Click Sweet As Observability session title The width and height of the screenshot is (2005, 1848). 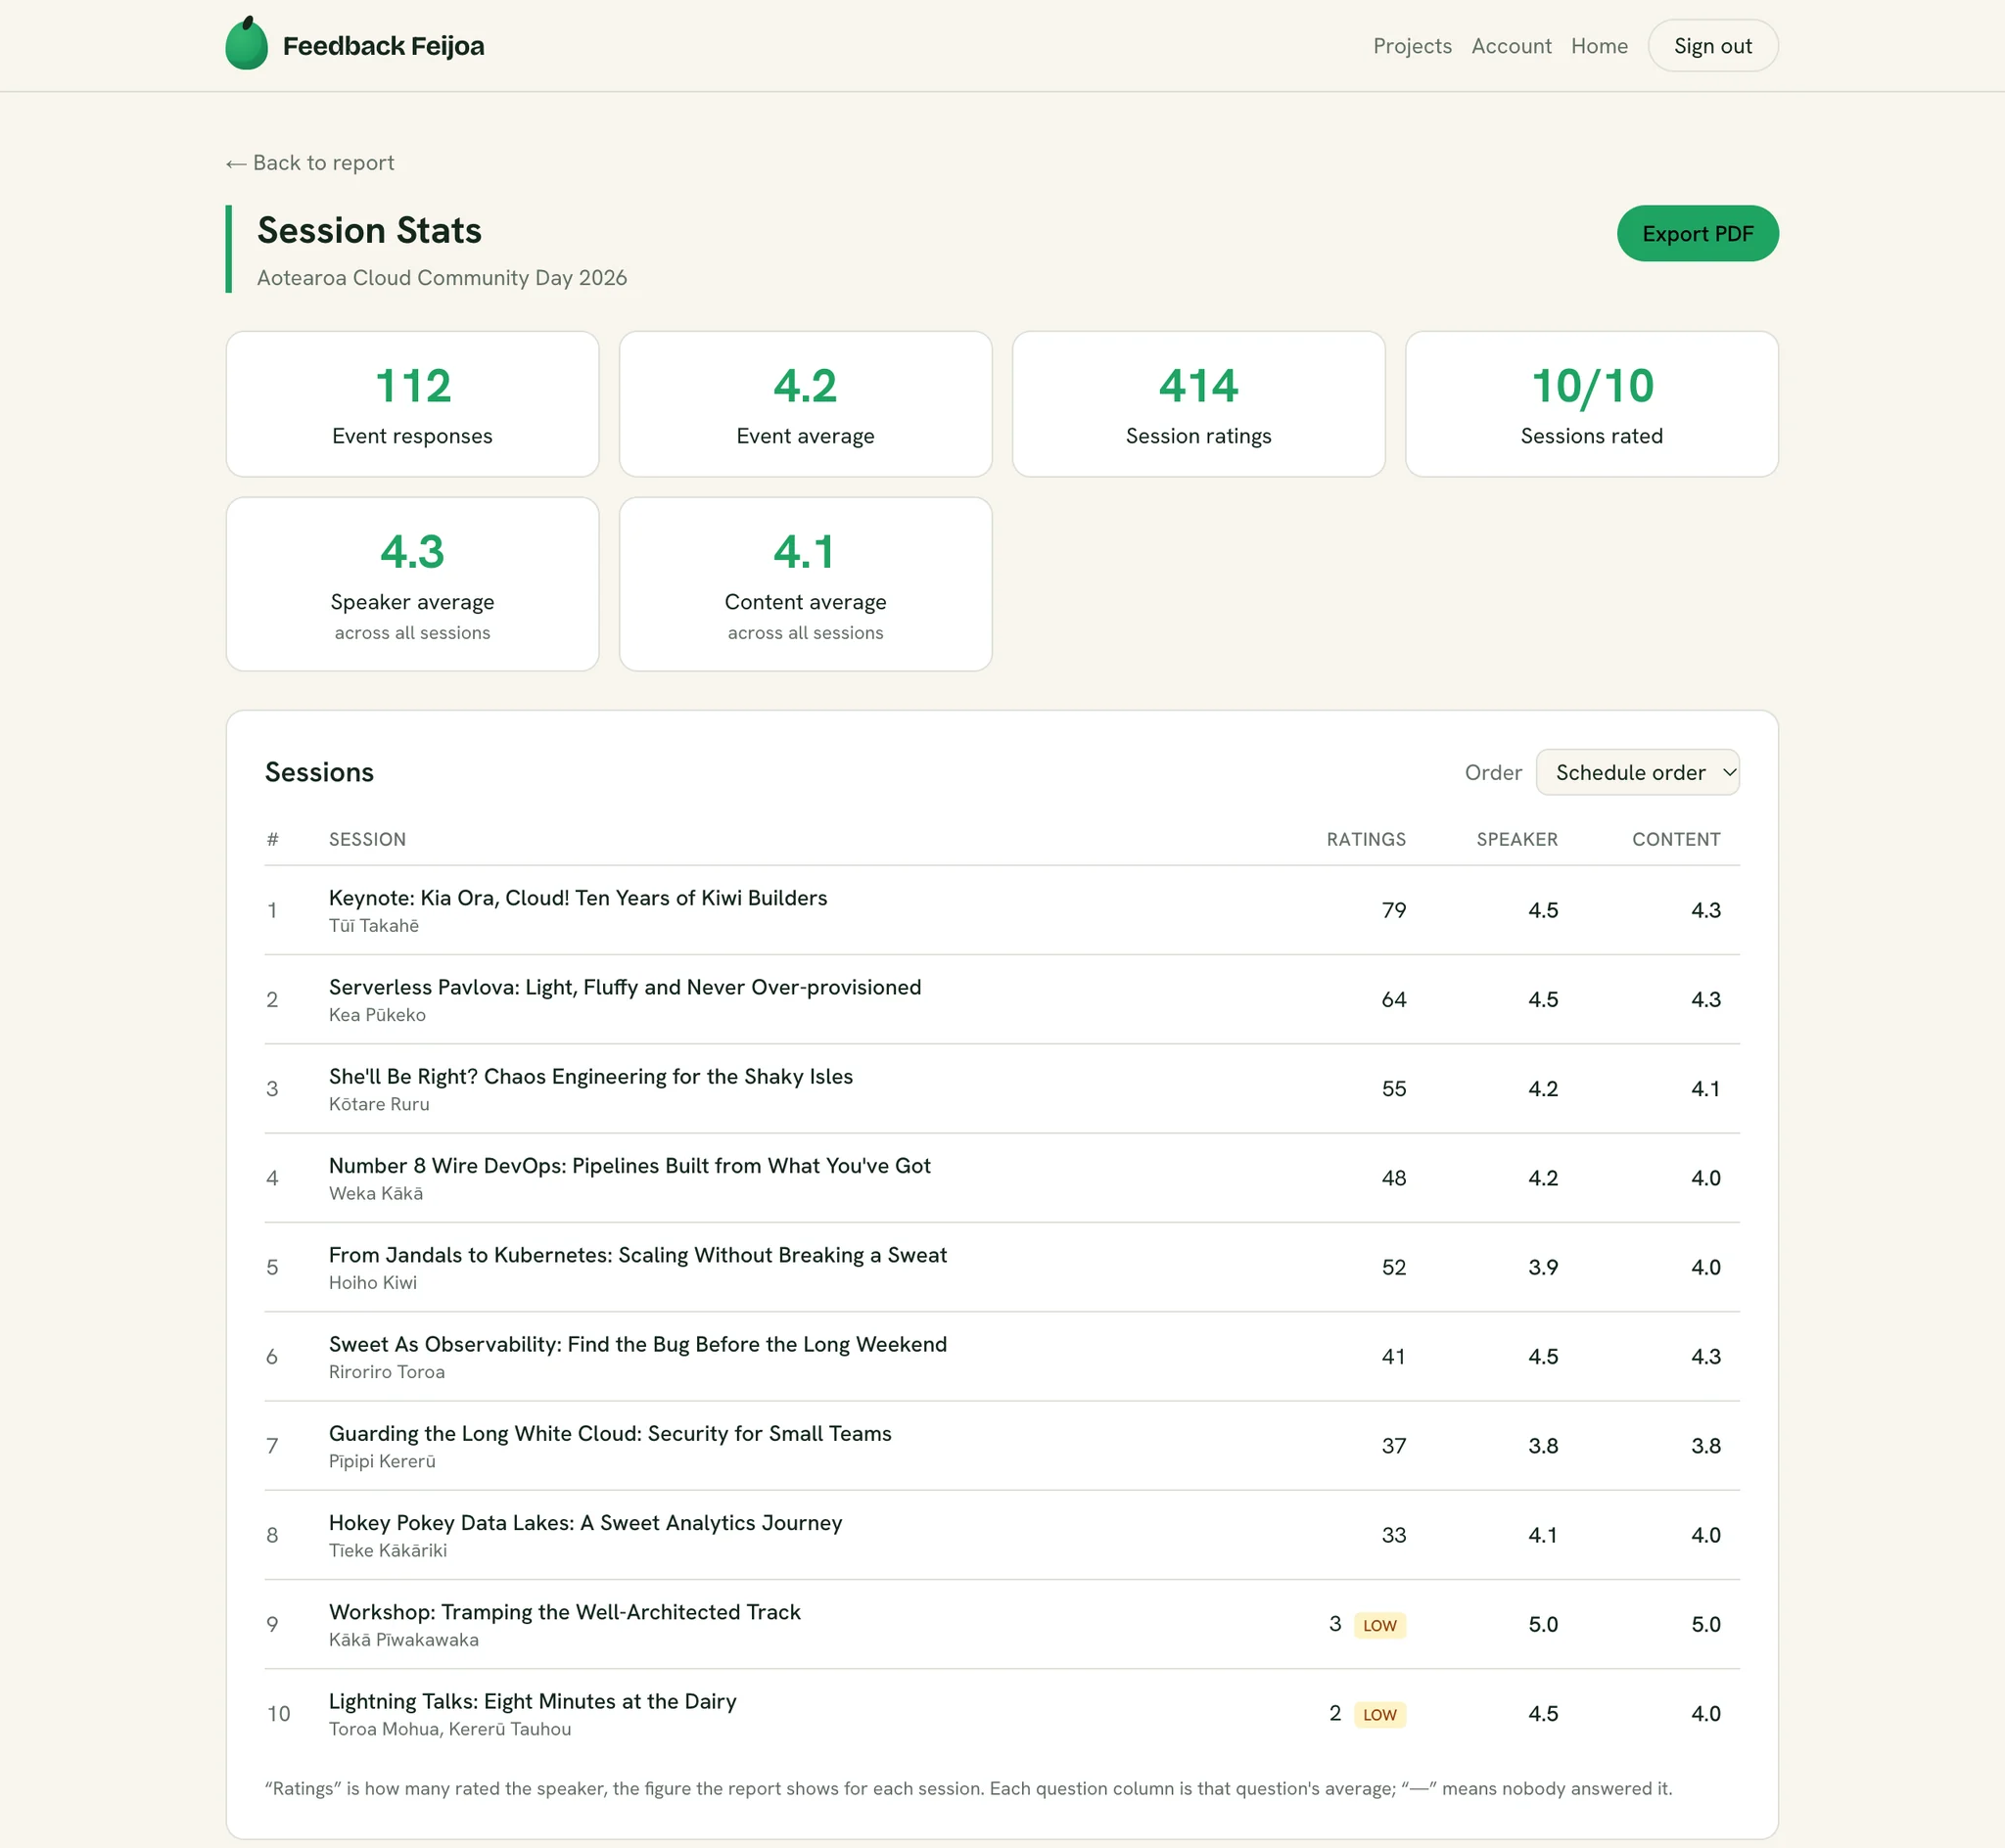[x=638, y=1344]
